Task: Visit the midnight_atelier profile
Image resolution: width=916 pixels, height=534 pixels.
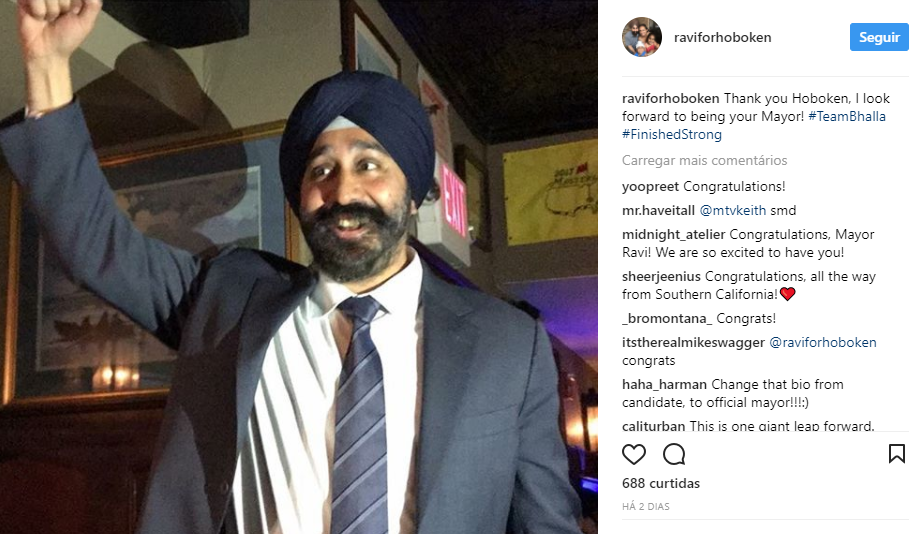Action: [674, 234]
